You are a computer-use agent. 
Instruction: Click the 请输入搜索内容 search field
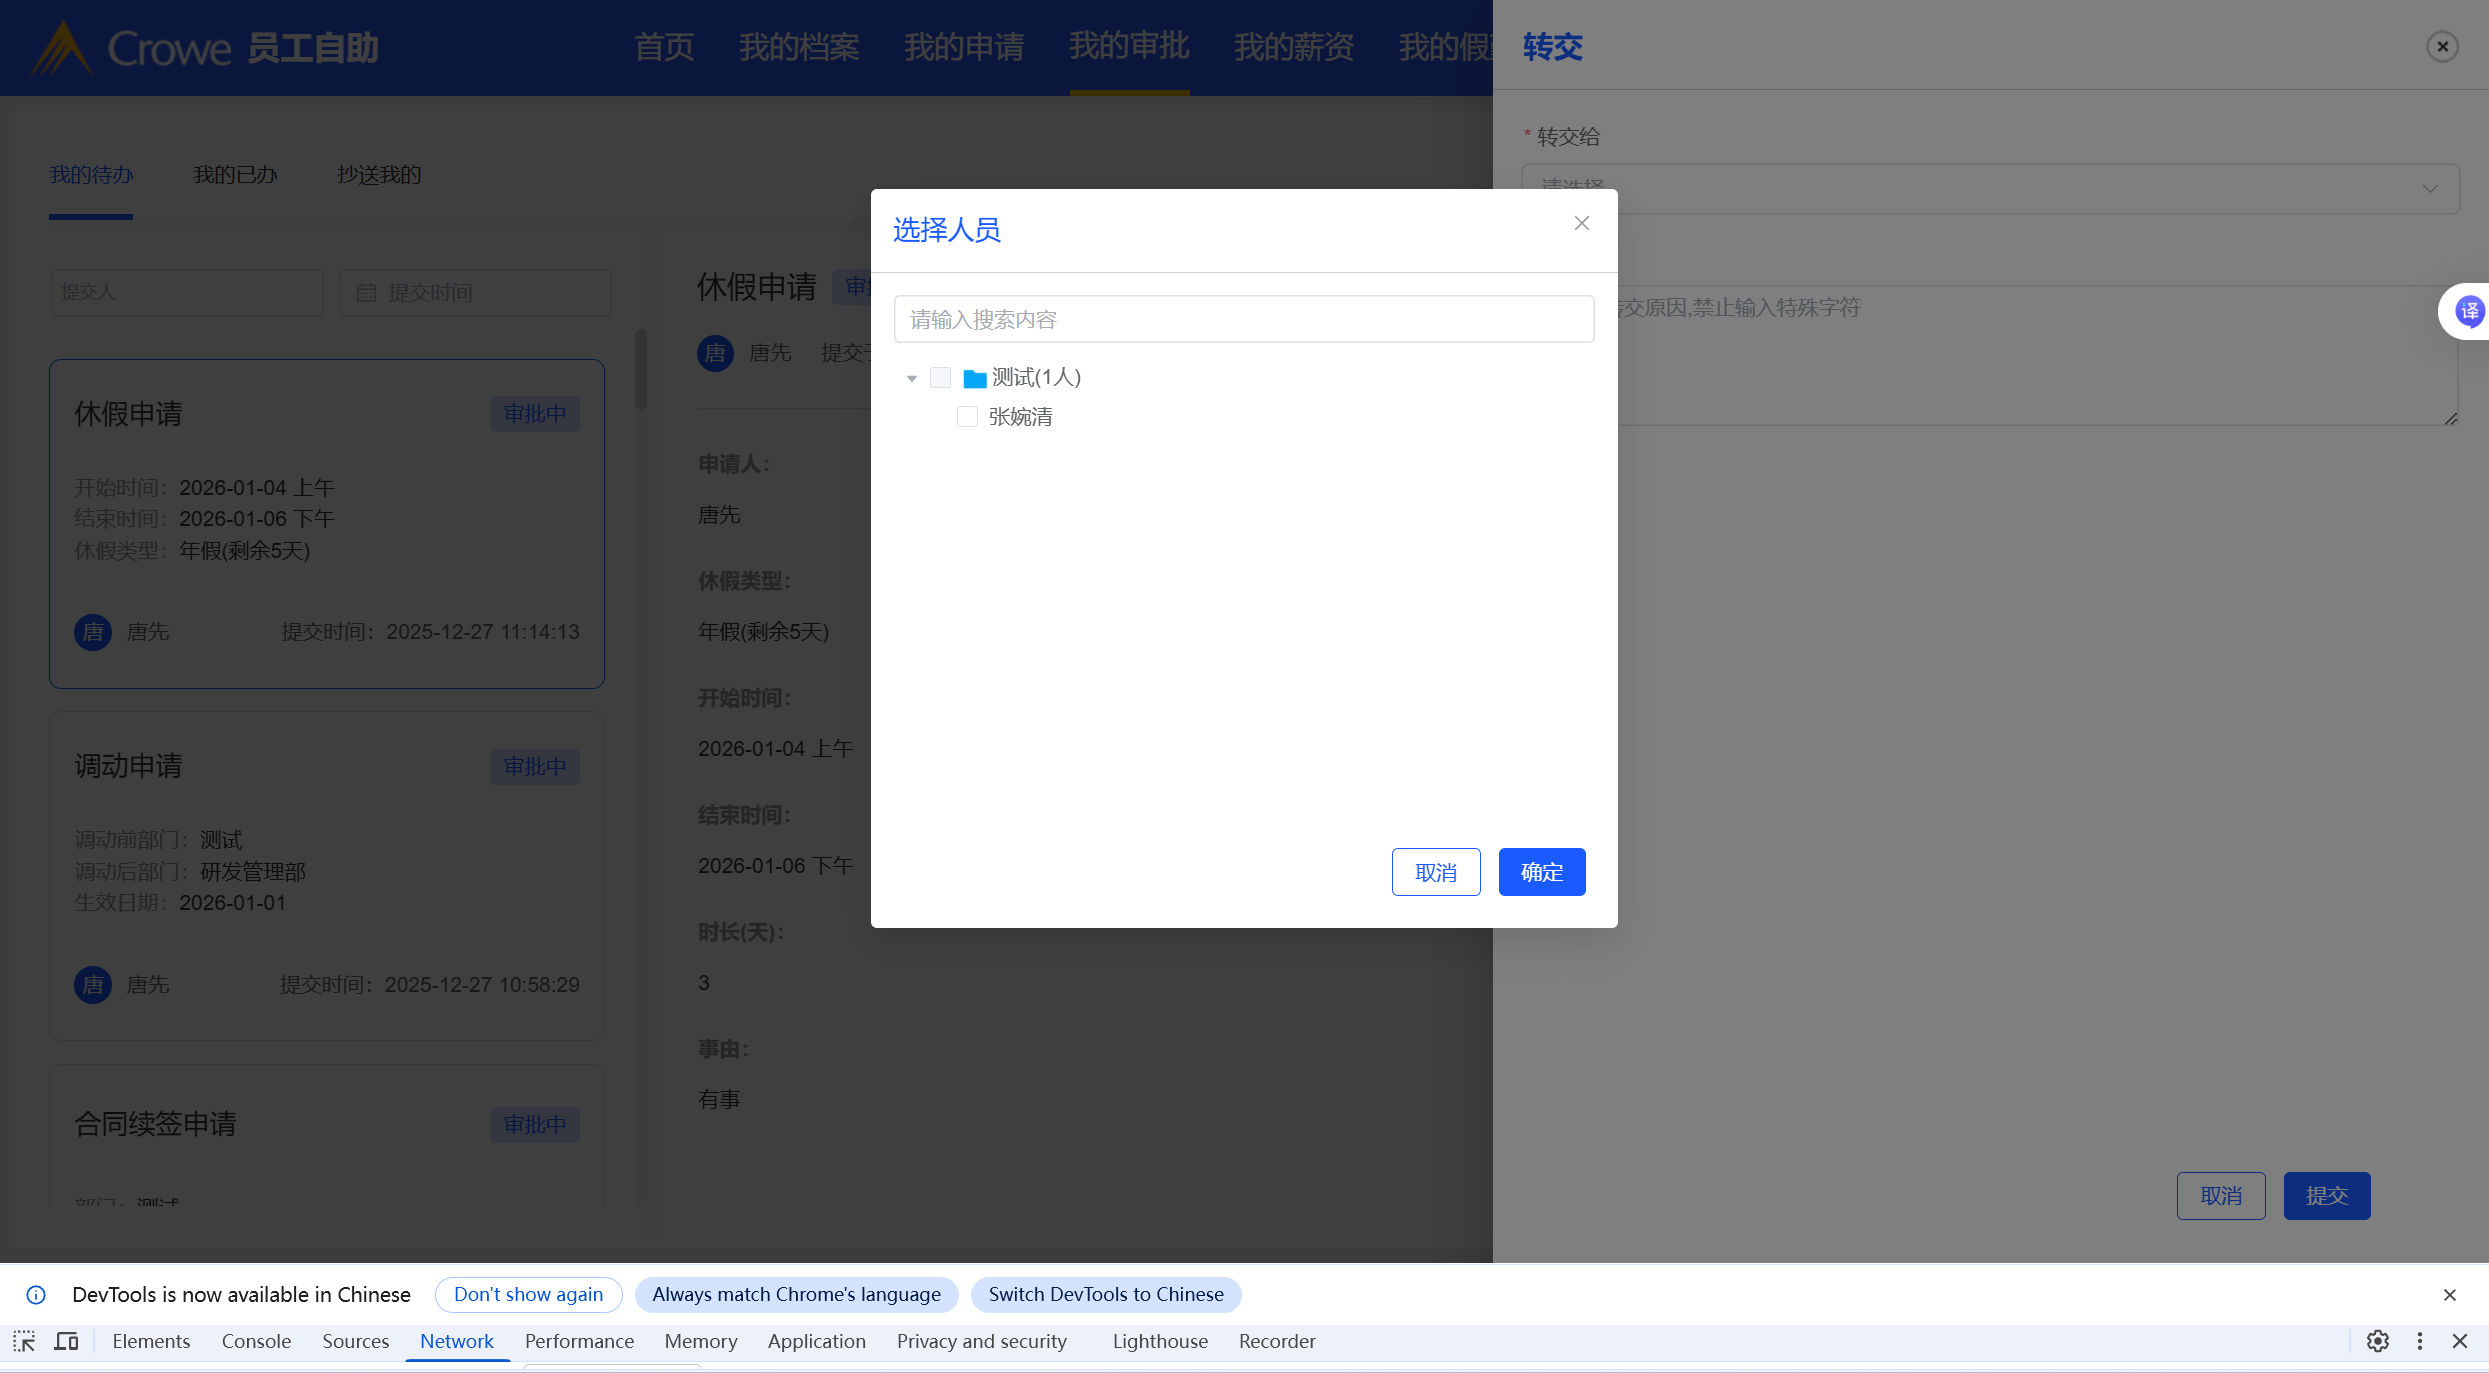tap(1243, 319)
